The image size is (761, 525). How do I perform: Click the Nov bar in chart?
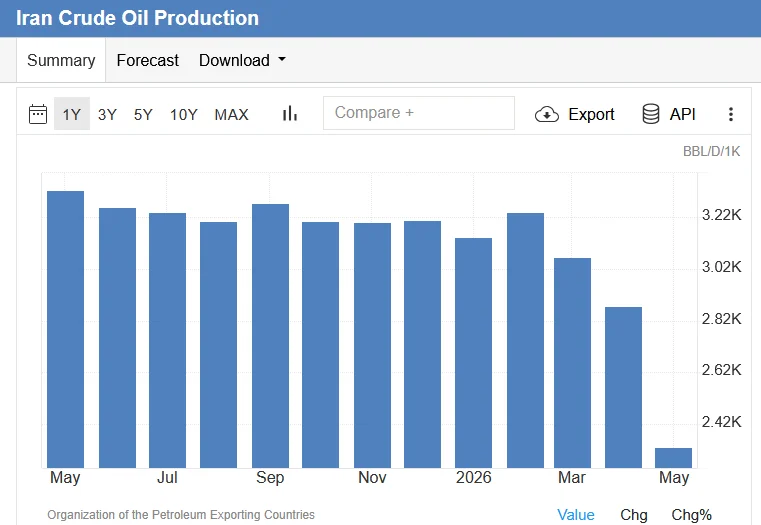tap(372, 345)
